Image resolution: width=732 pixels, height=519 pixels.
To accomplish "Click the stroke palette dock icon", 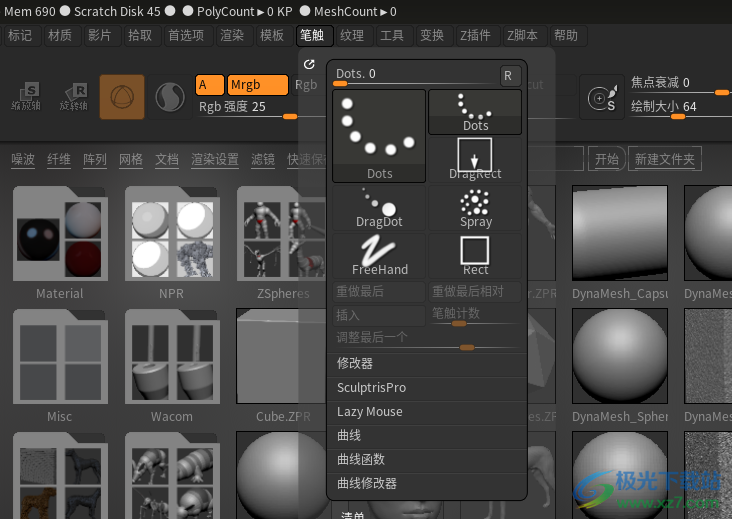I will click(x=309, y=64).
